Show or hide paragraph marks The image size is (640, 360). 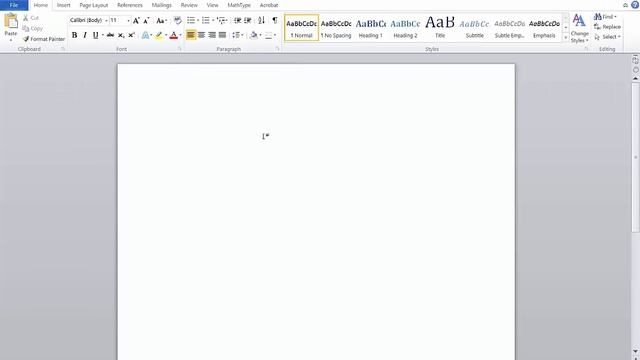275,20
